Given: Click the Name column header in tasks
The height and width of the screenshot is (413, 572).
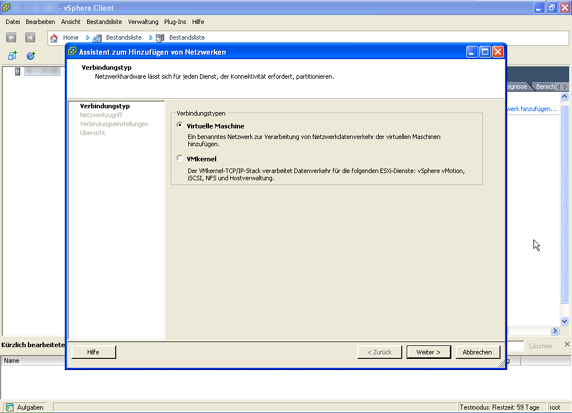Looking at the screenshot, I should (x=33, y=361).
